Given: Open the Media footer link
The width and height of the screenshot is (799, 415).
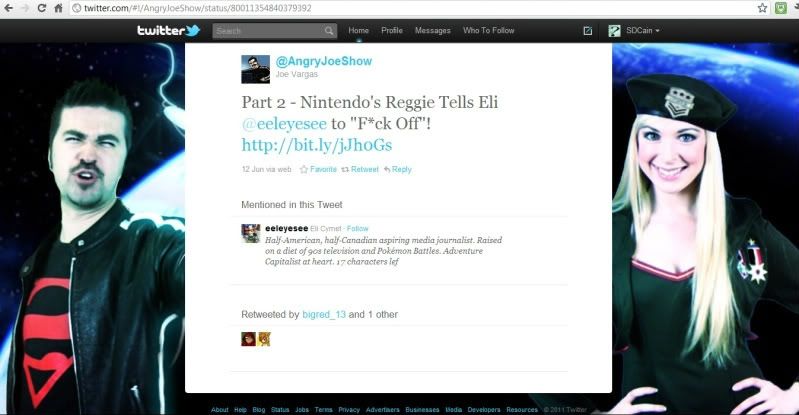Looking at the screenshot, I should pyautogui.click(x=454, y=409).
